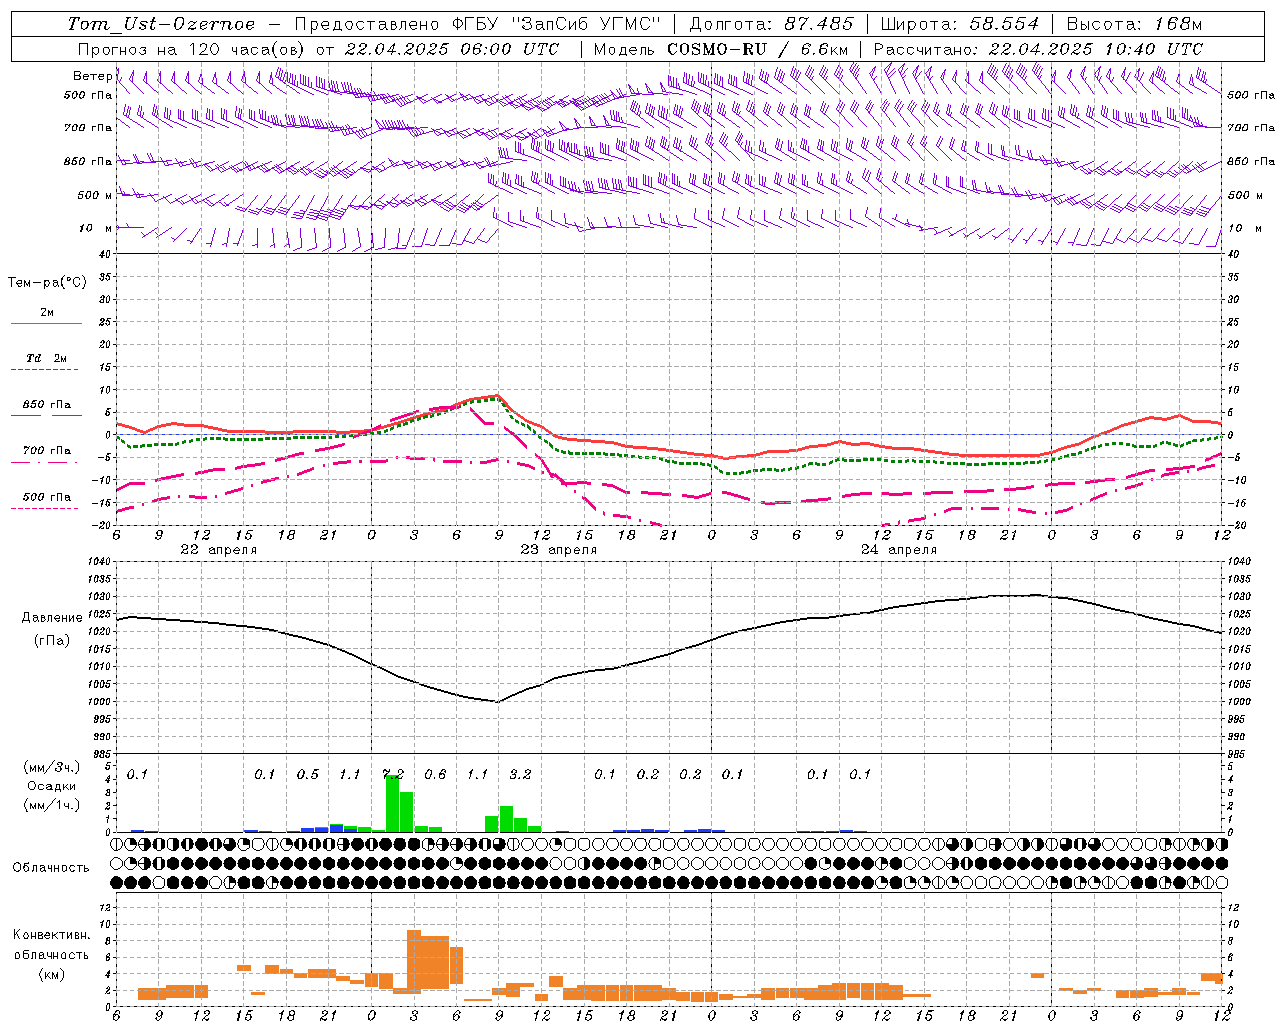Click the 0.5 three-hour precipitation value
Screen dimensions: 1280x1024
pyautogui.click(x=307, y=774)
